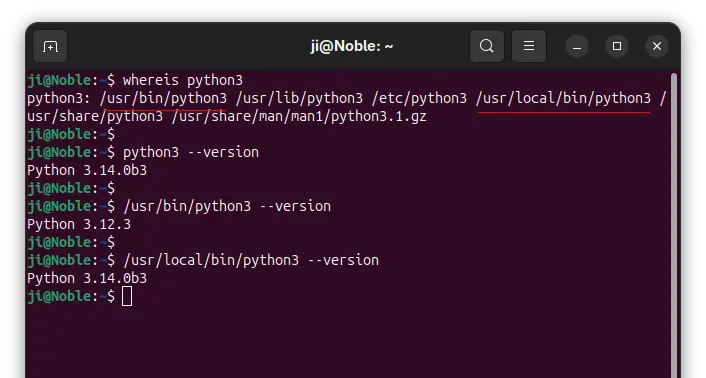Image resolution: width=706 pixels, height=378 pixels.
Task: Click the terminal scrollbar
Action: tap(674, 225)
